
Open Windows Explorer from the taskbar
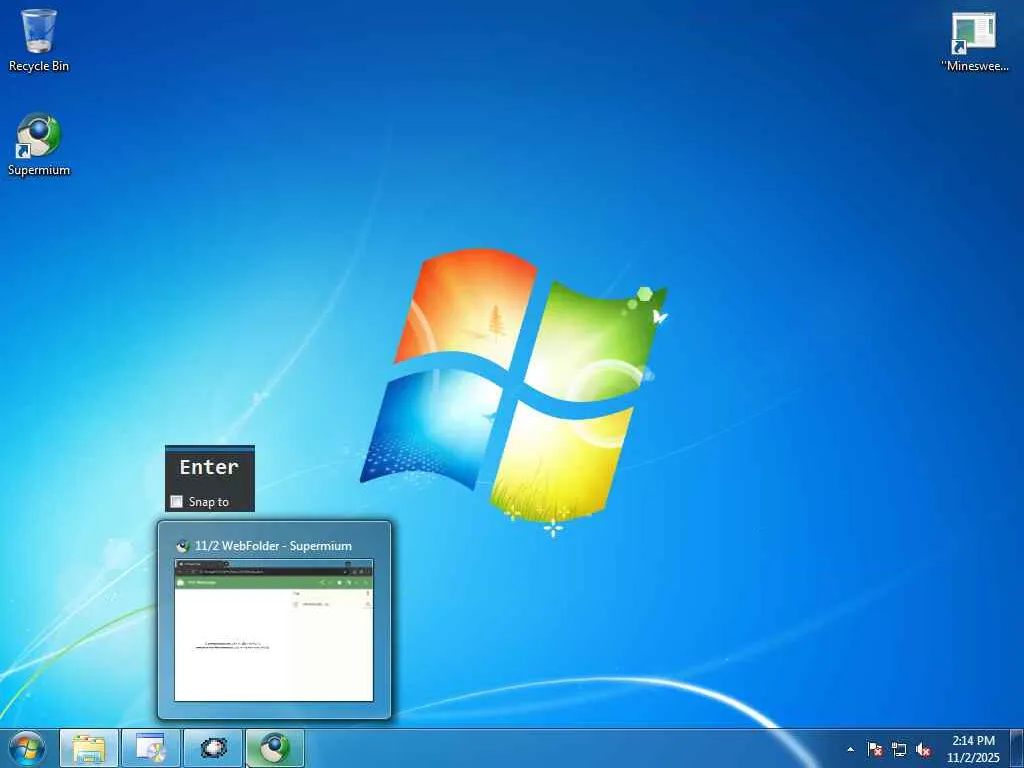click(x=89, y=749)
